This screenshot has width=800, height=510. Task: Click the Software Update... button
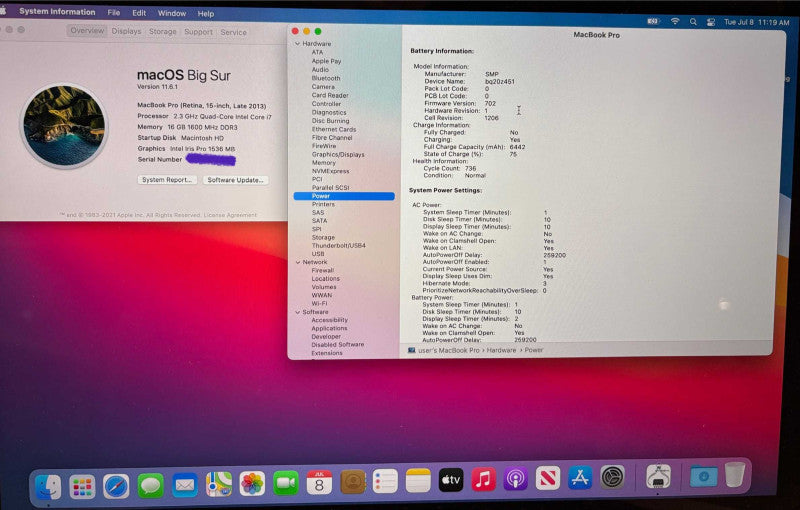click(x=235, y=180)
